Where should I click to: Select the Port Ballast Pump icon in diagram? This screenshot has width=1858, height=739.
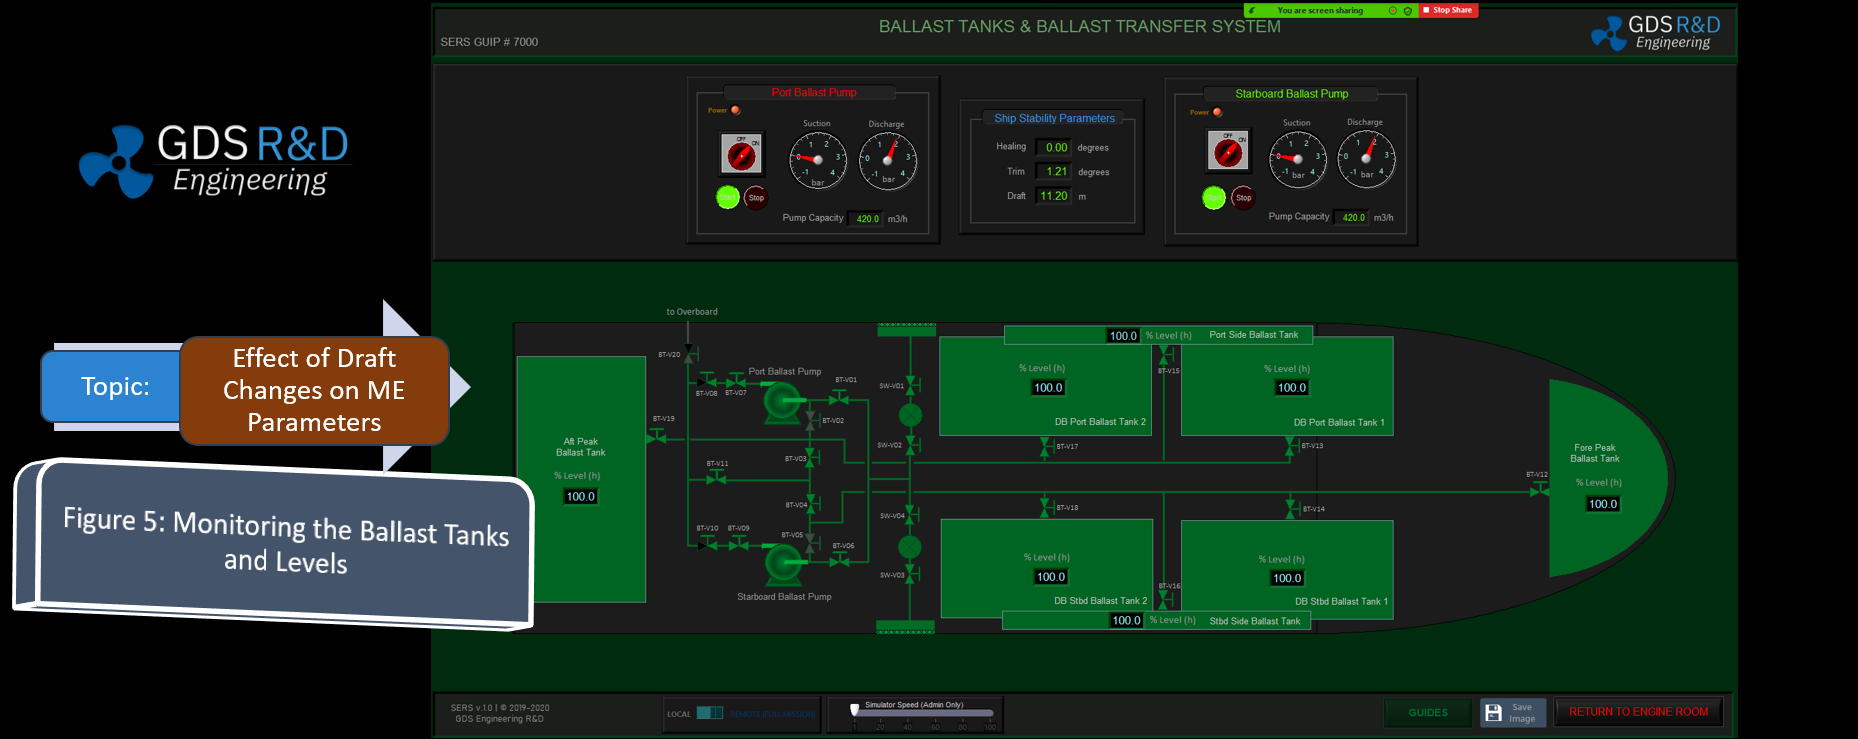point(781,403)
